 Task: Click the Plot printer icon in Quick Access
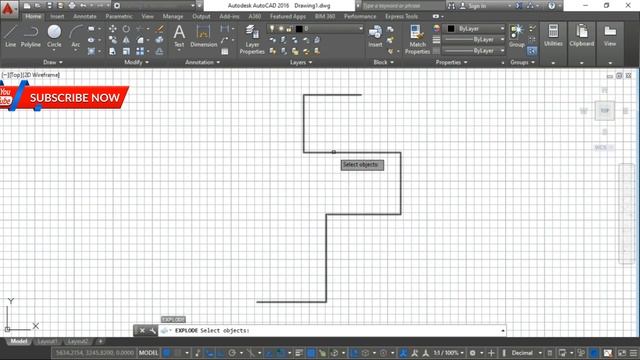tap(72, 6)
